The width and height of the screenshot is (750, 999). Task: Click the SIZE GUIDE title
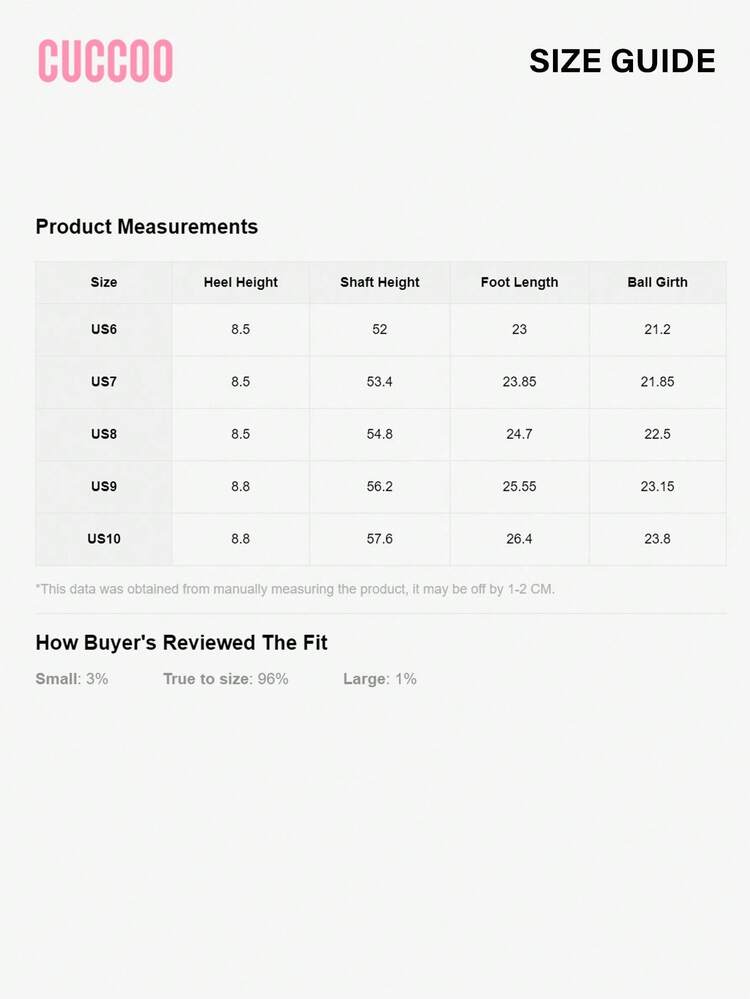622,61
